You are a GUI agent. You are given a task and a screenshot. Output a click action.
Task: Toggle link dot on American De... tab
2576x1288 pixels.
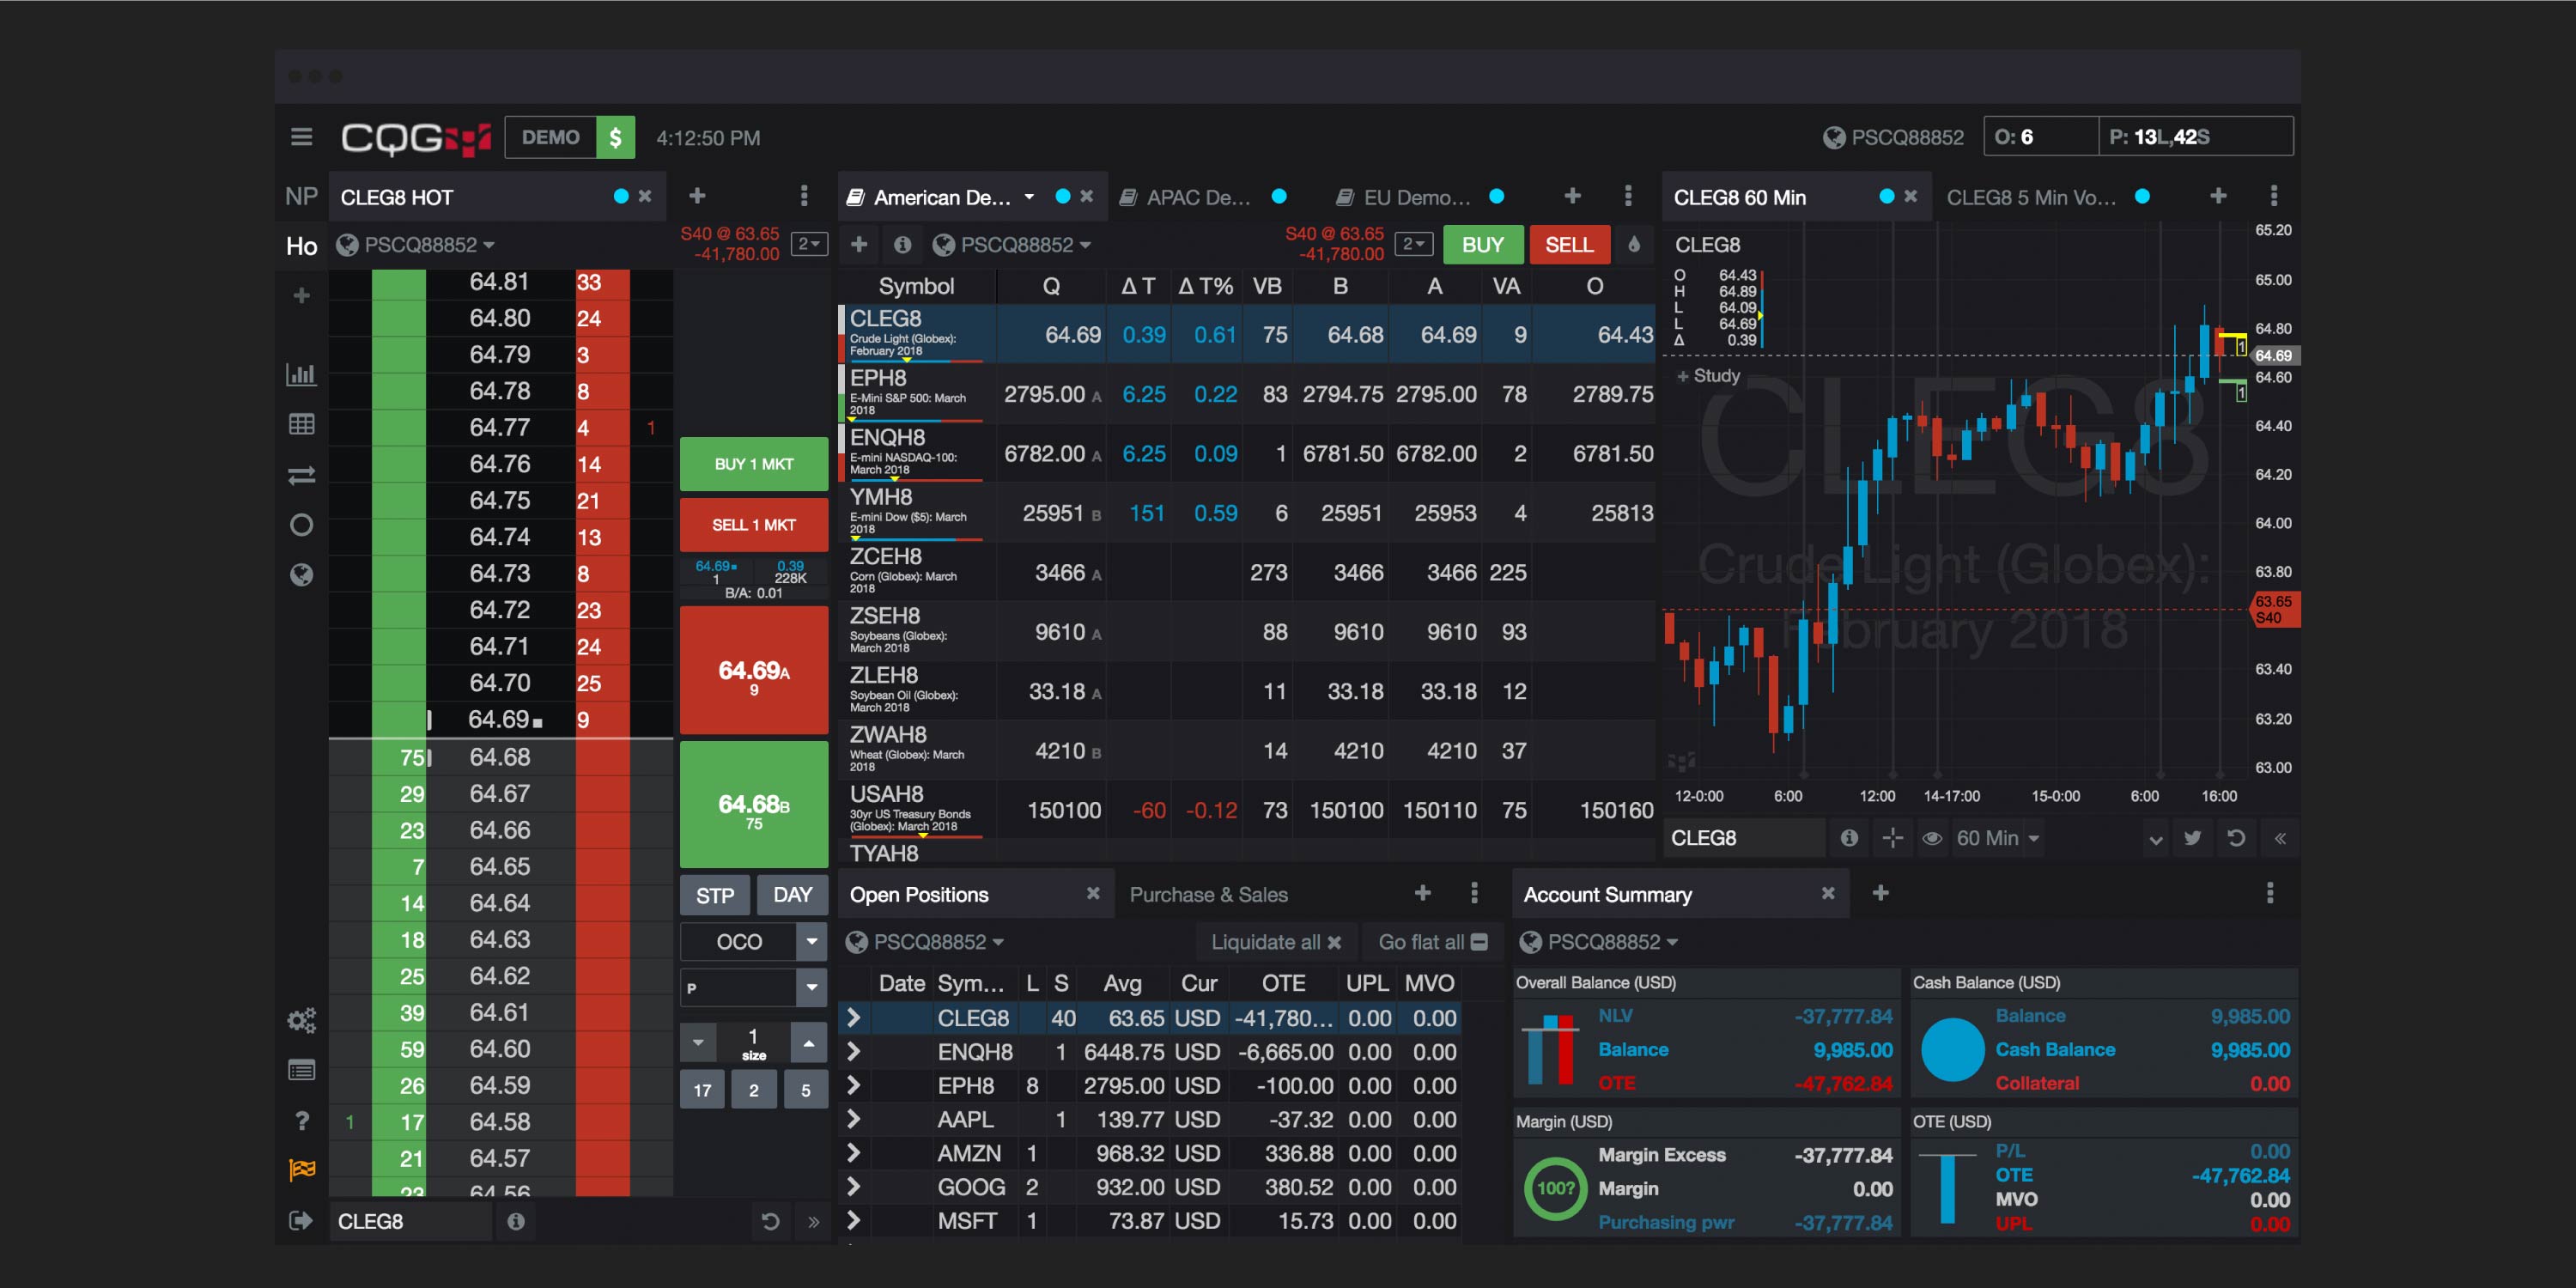tap(1063, 196)
